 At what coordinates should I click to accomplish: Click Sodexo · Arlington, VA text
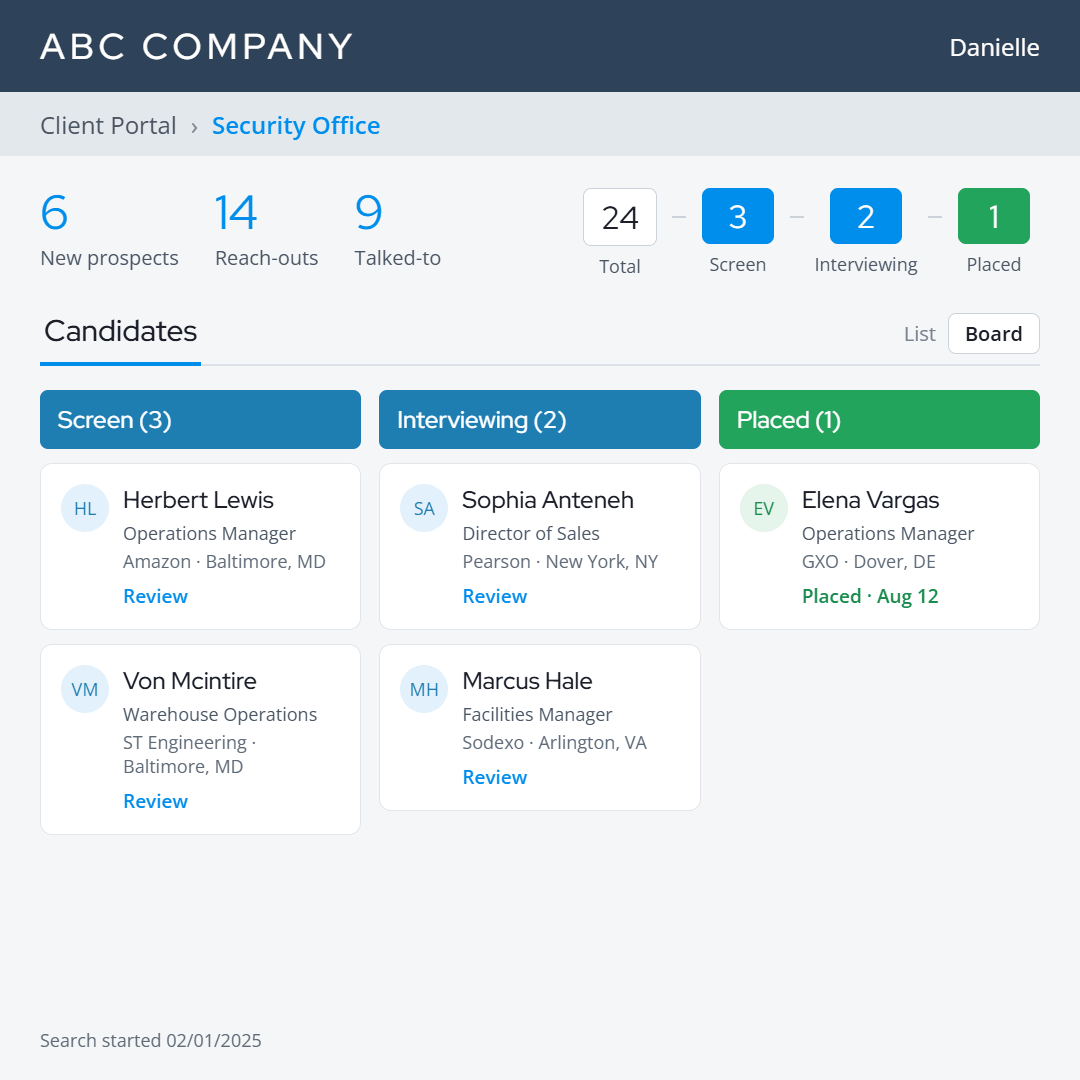pyautogui.click(x=555, y=743)
